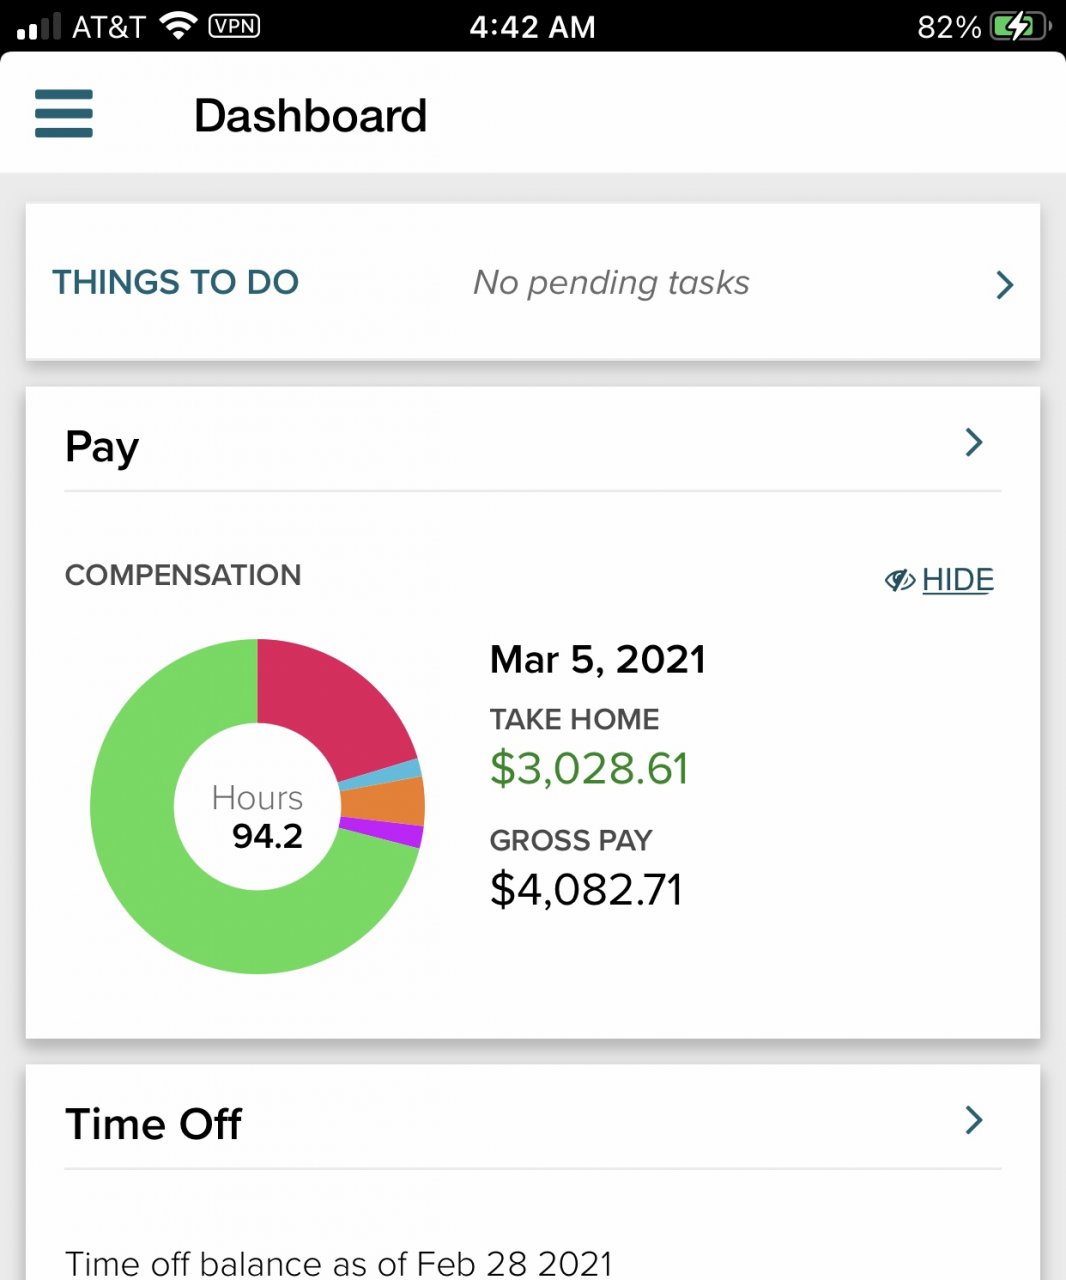
Task: Tap the take home amount $3,028.61
Action: pyautogui.click(x=589, y=768)
